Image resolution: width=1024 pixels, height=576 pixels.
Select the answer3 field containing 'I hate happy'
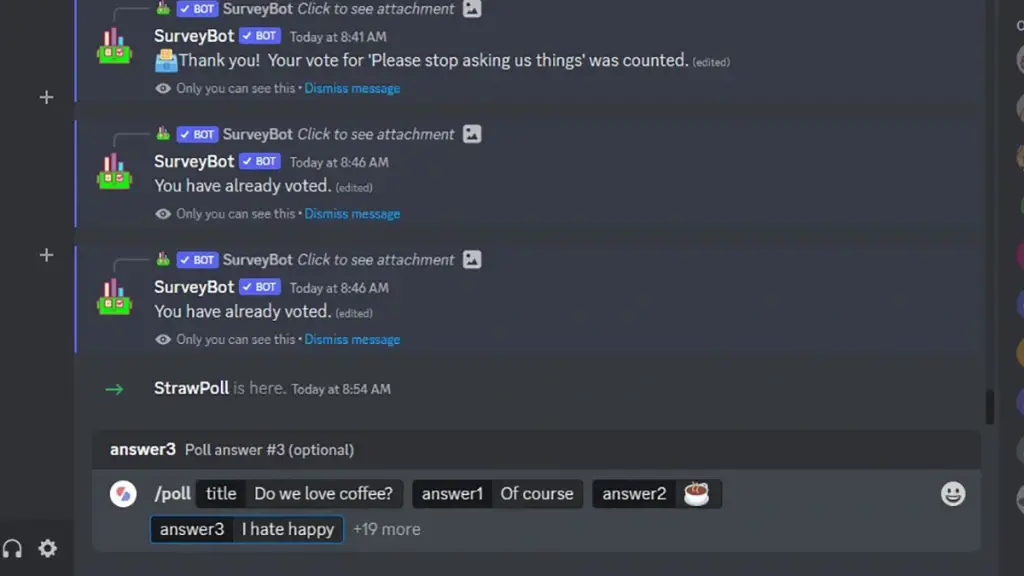pos(247,529)
